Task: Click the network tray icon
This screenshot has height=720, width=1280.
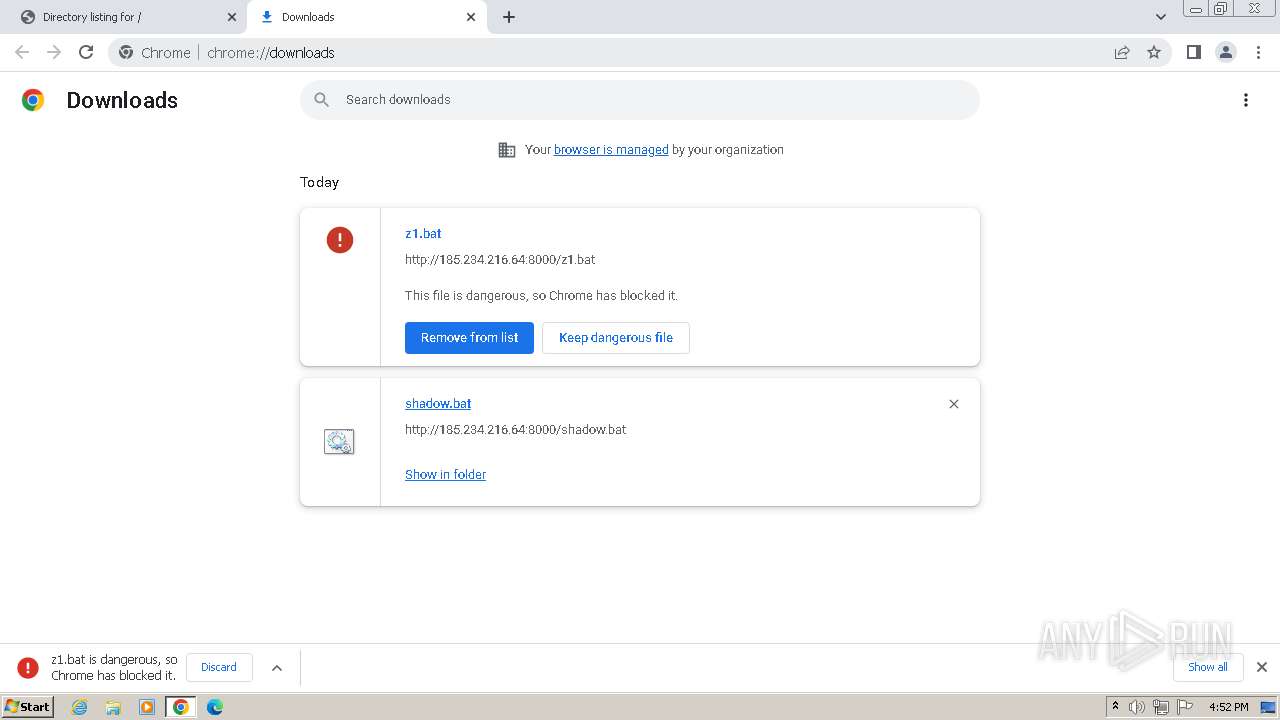Action: click(1160, 707)
